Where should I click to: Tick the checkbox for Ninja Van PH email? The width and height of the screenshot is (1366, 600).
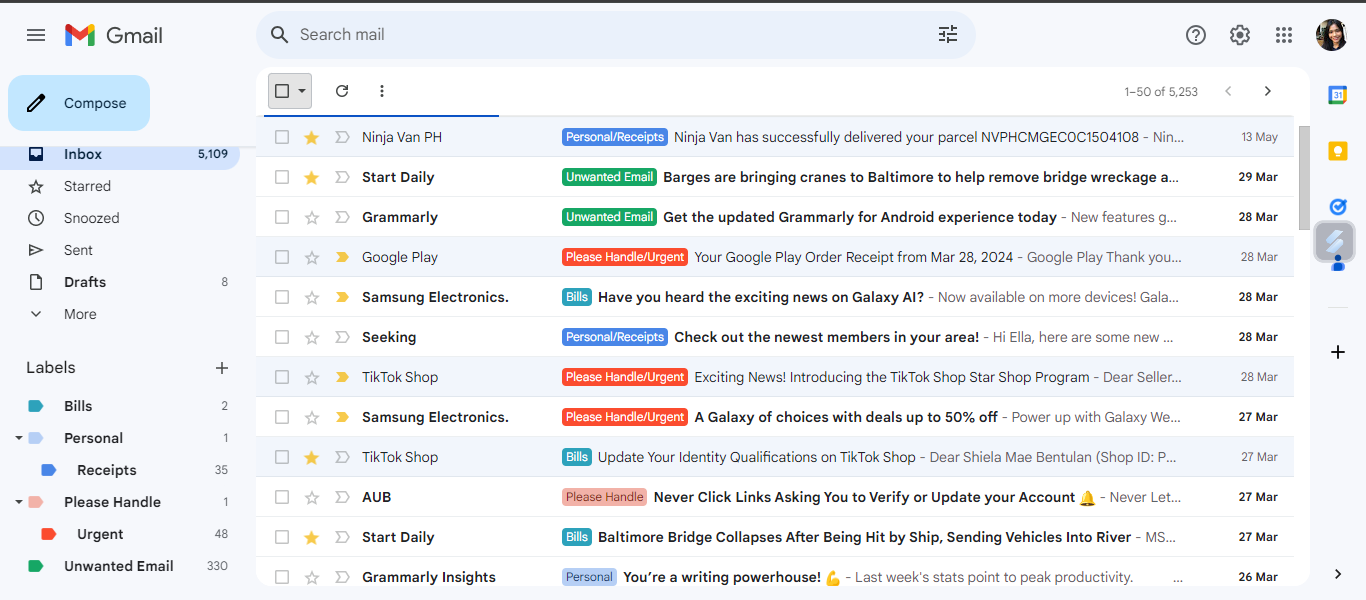[x=282, y=137]
